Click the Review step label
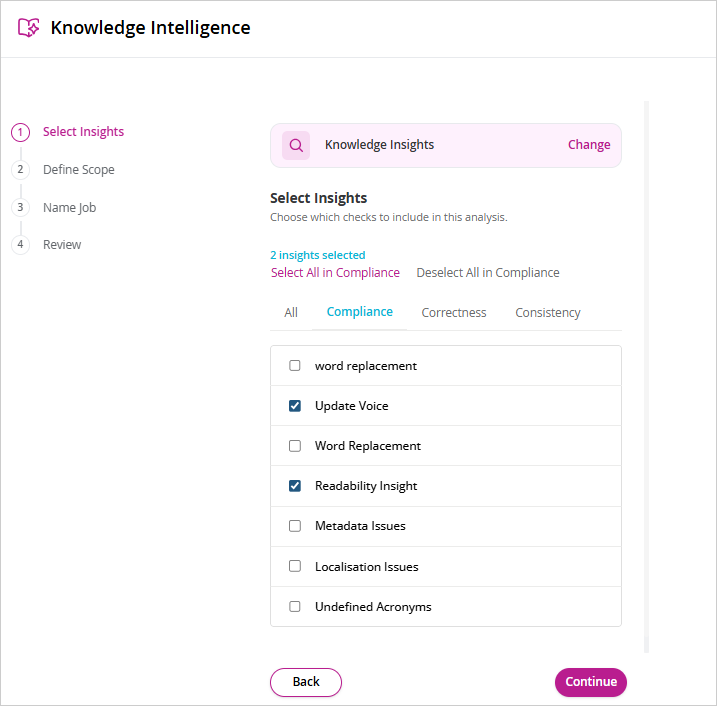The image size is (717, 706). click(x=62, y=245)
